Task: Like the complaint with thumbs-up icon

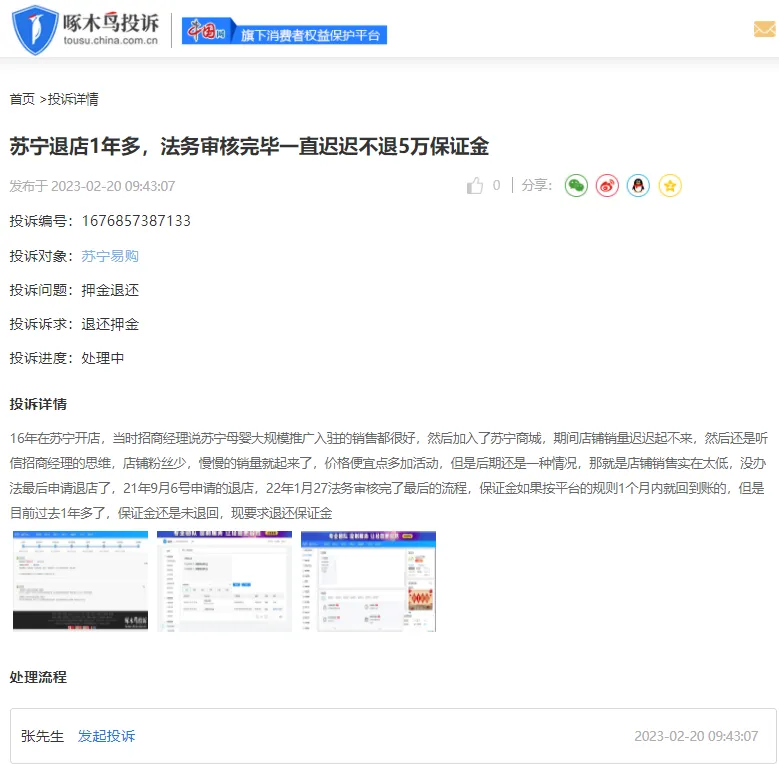Action: [x=475, y=186]
